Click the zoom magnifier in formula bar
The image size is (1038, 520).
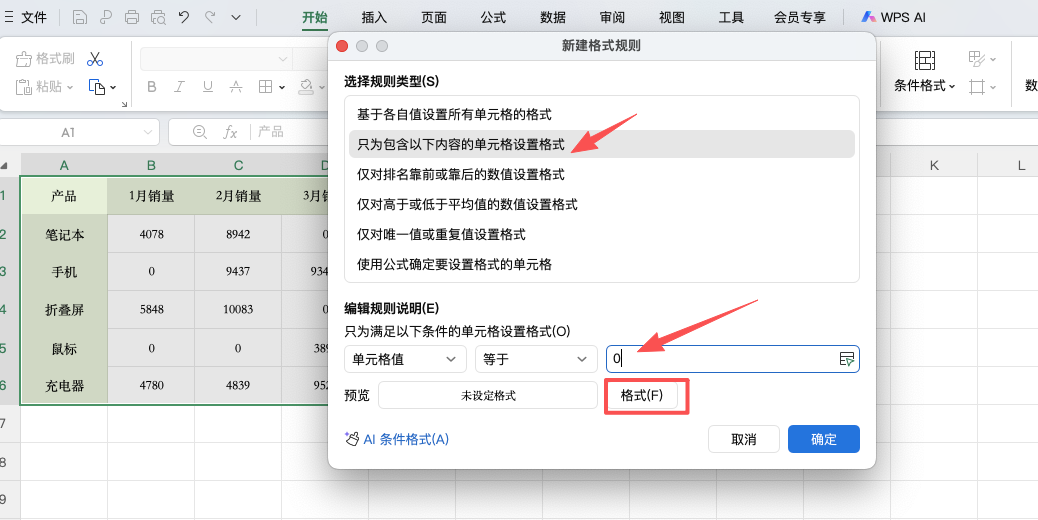[199, 132]
